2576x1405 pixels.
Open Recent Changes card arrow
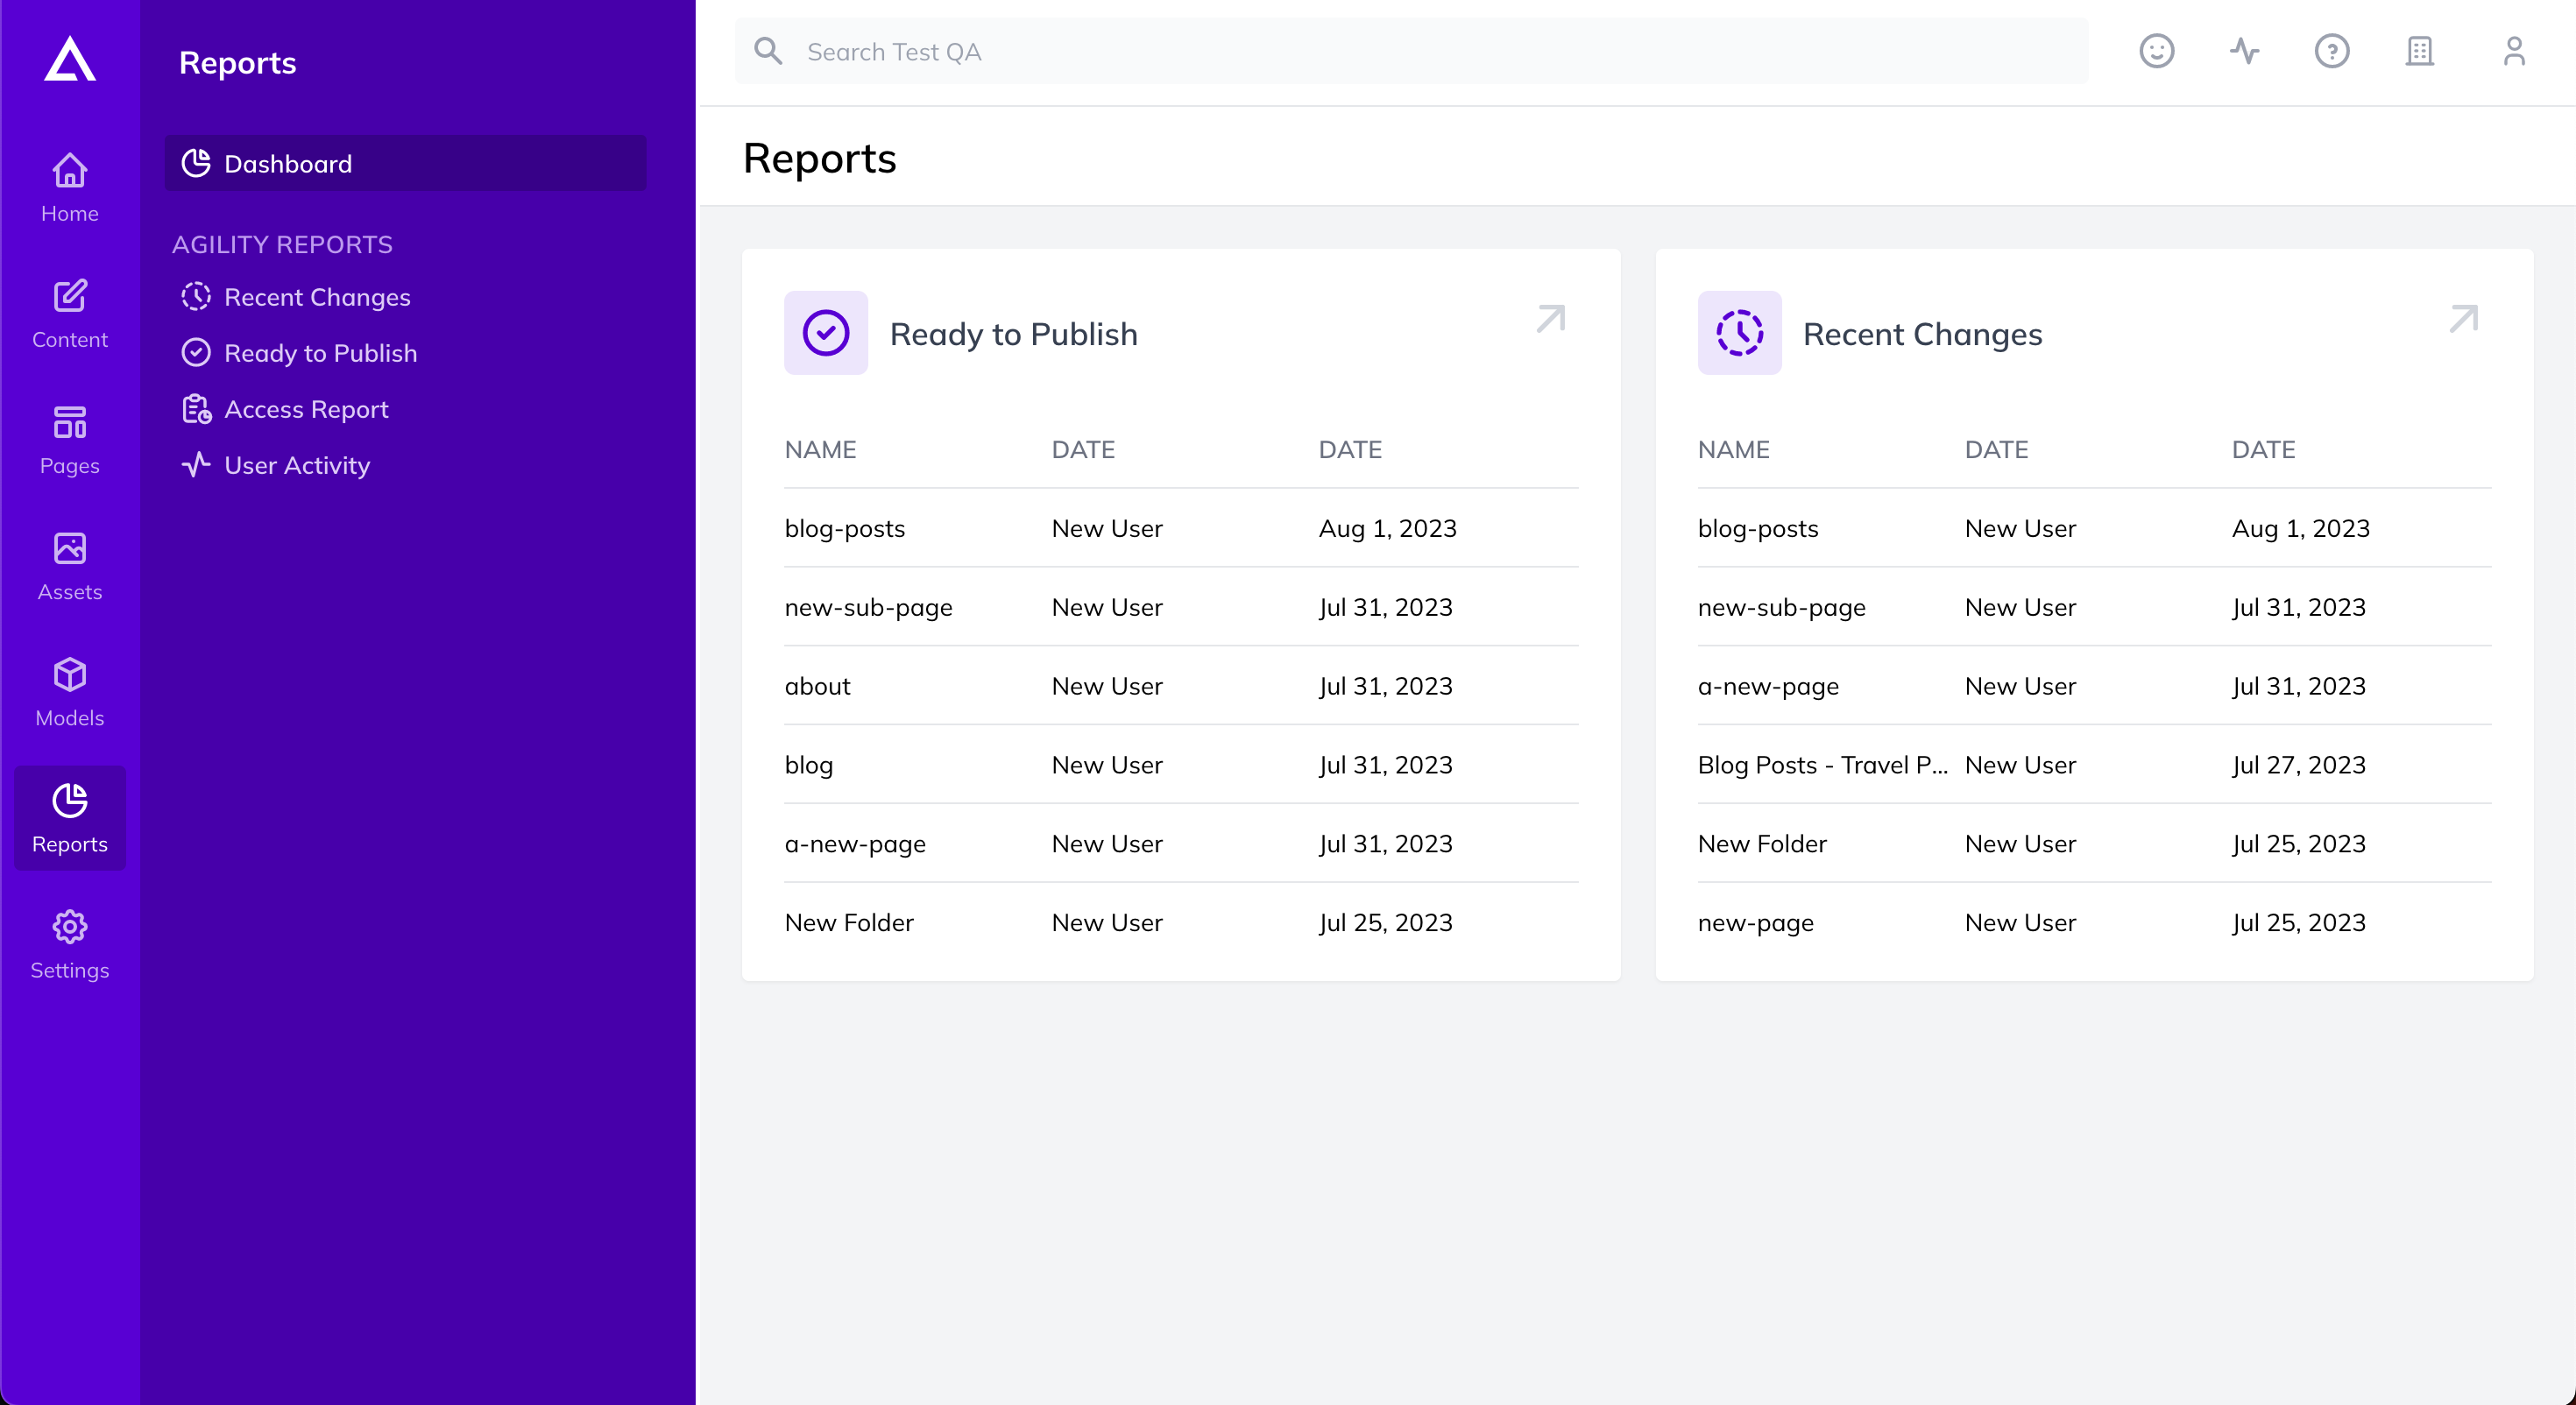click(2464, 319)
